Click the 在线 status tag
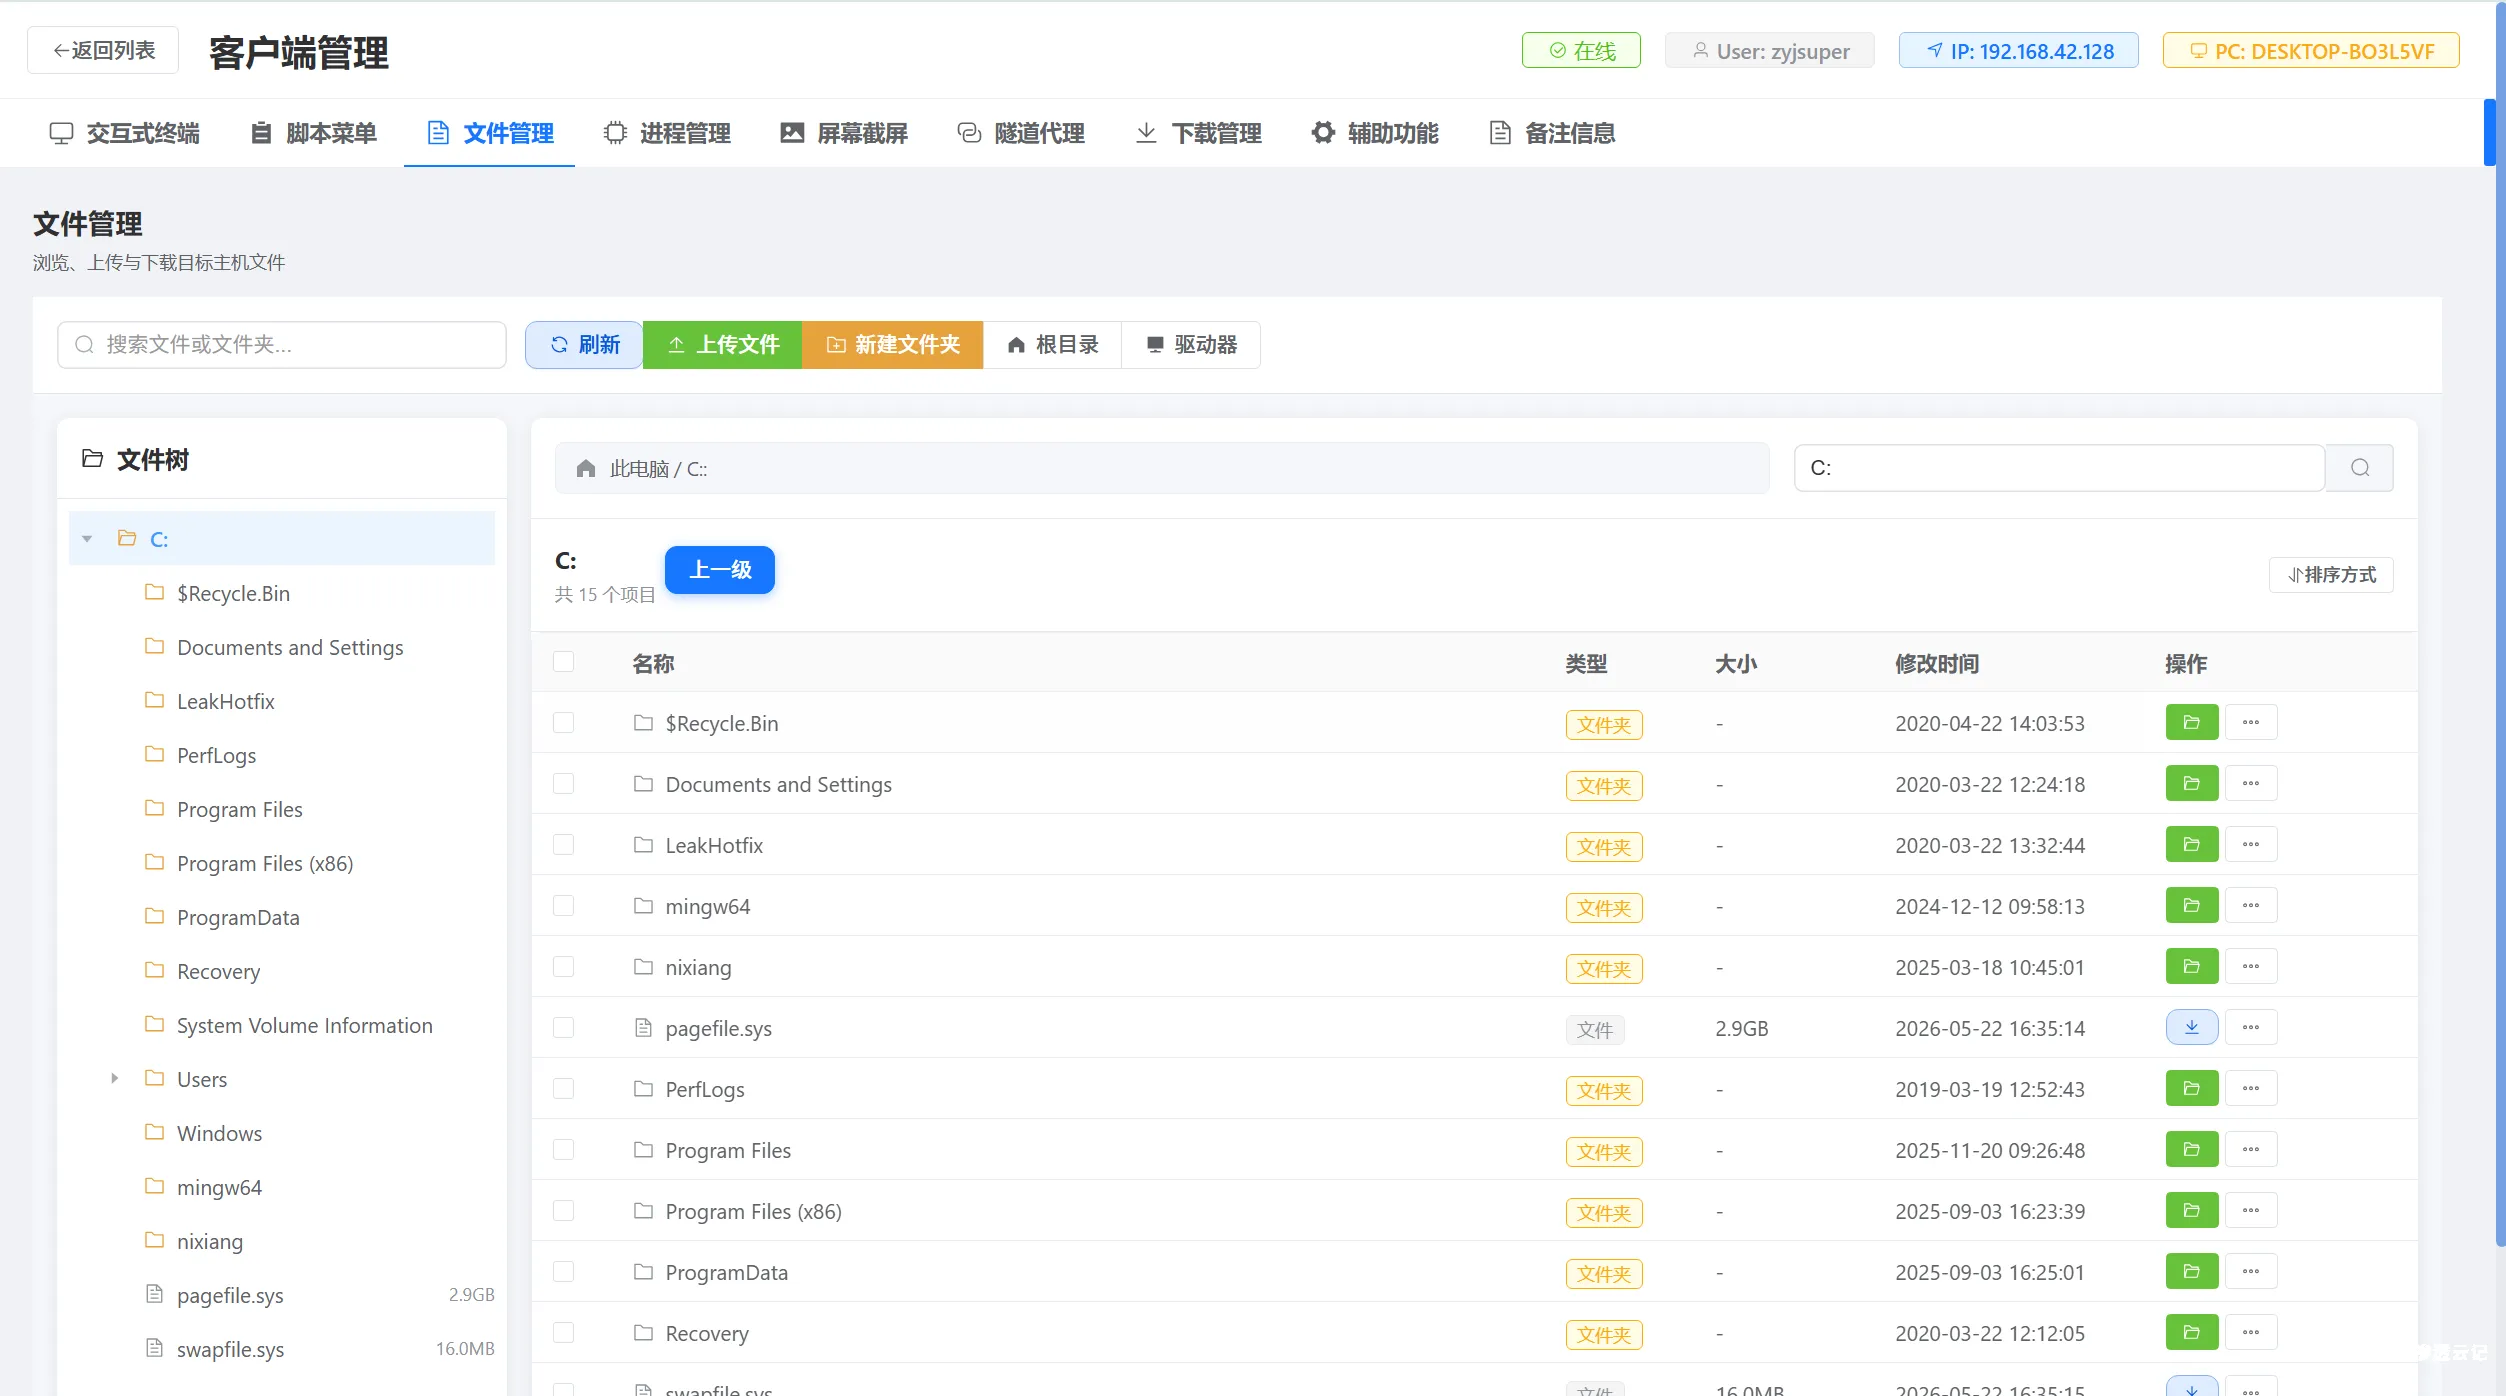Image resolution: width=2506 pixels, height=1396 pixels. pyautogui.click(x=1581, y=51)
